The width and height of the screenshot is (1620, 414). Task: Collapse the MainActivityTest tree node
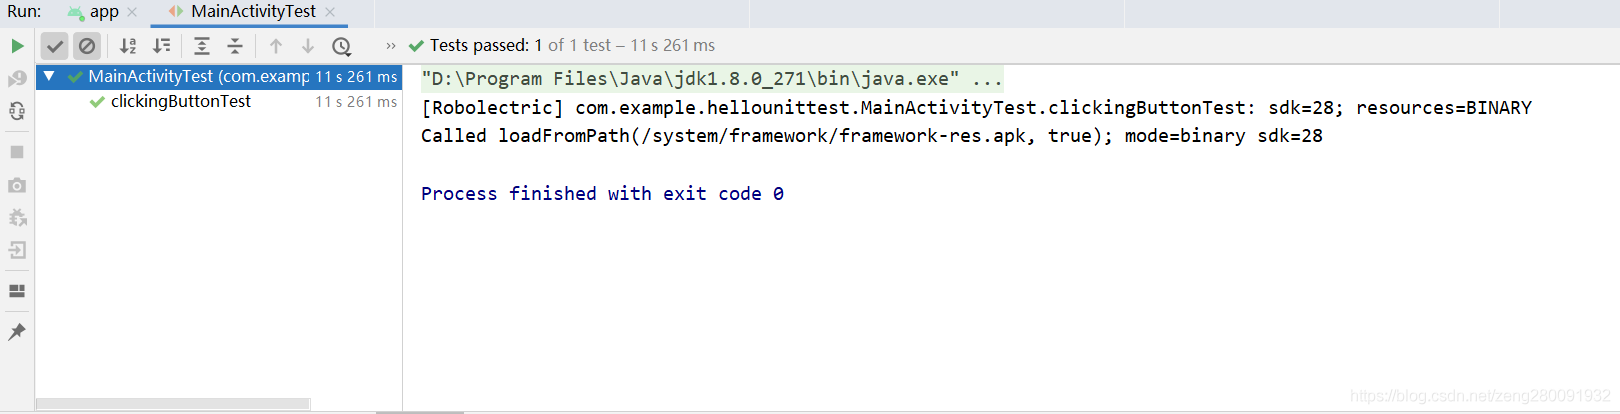pos(49,76)
